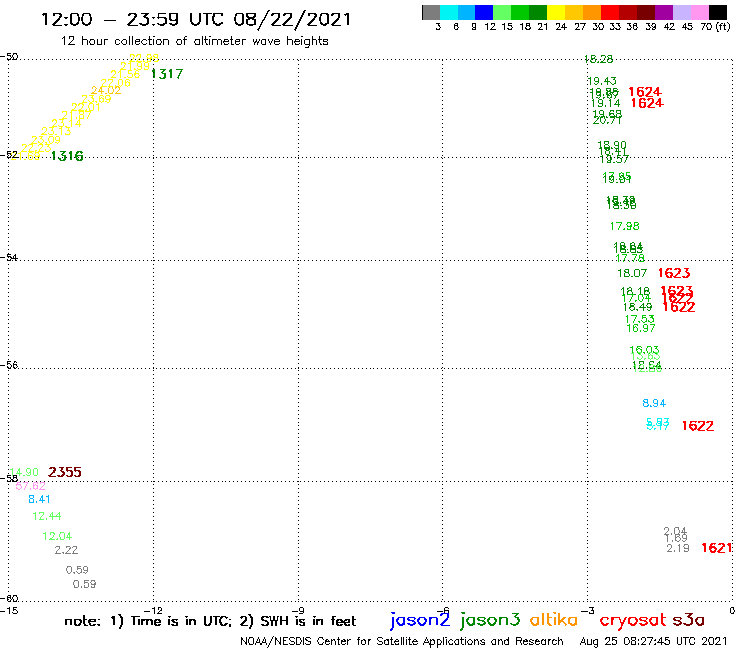This screenshot has width=740, height=650.
Task: Select the altika satellite label
Action: click(554, 619)
